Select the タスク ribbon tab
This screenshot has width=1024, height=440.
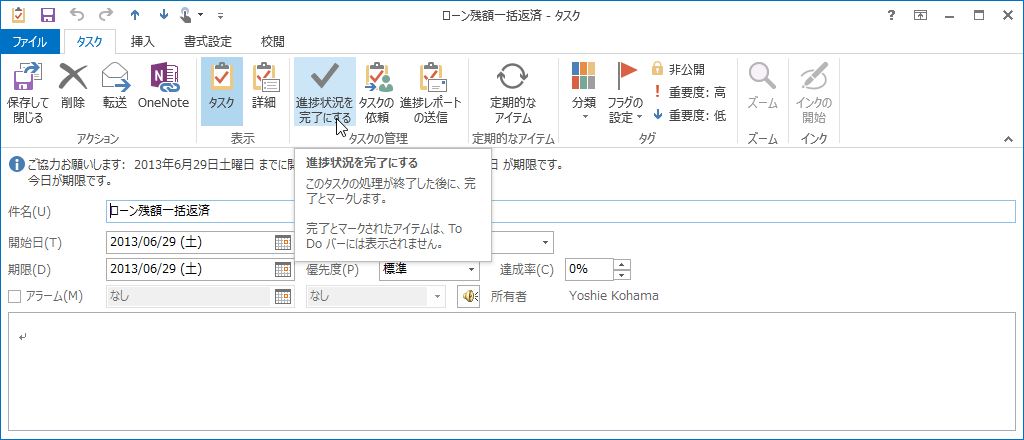(x=89, y=42)
